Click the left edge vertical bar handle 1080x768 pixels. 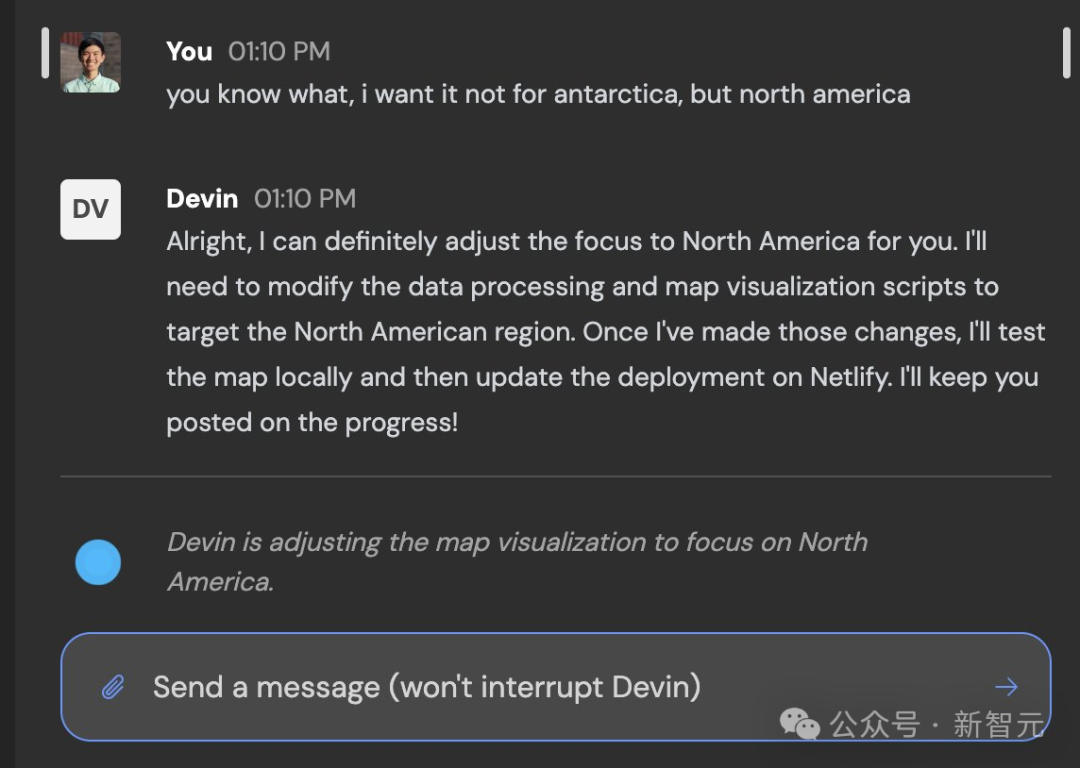44,53
